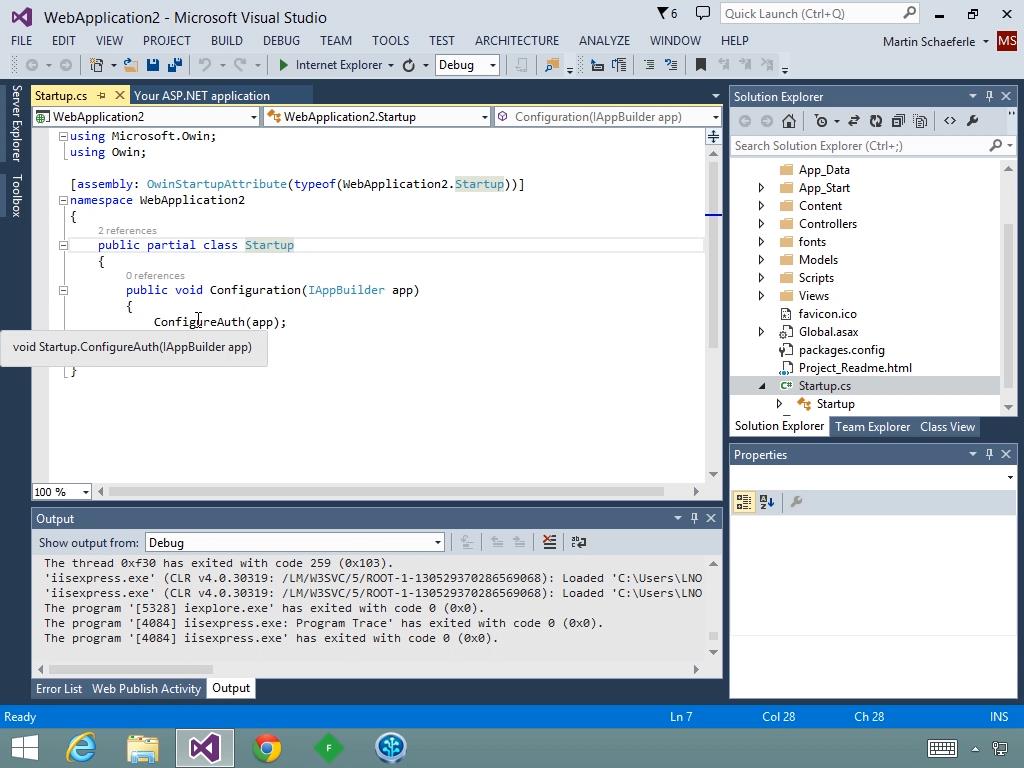The height and width of the screenshot is (768, 1024).
Task: Click Clear All icon in Output window
Action: click(549, 542)
